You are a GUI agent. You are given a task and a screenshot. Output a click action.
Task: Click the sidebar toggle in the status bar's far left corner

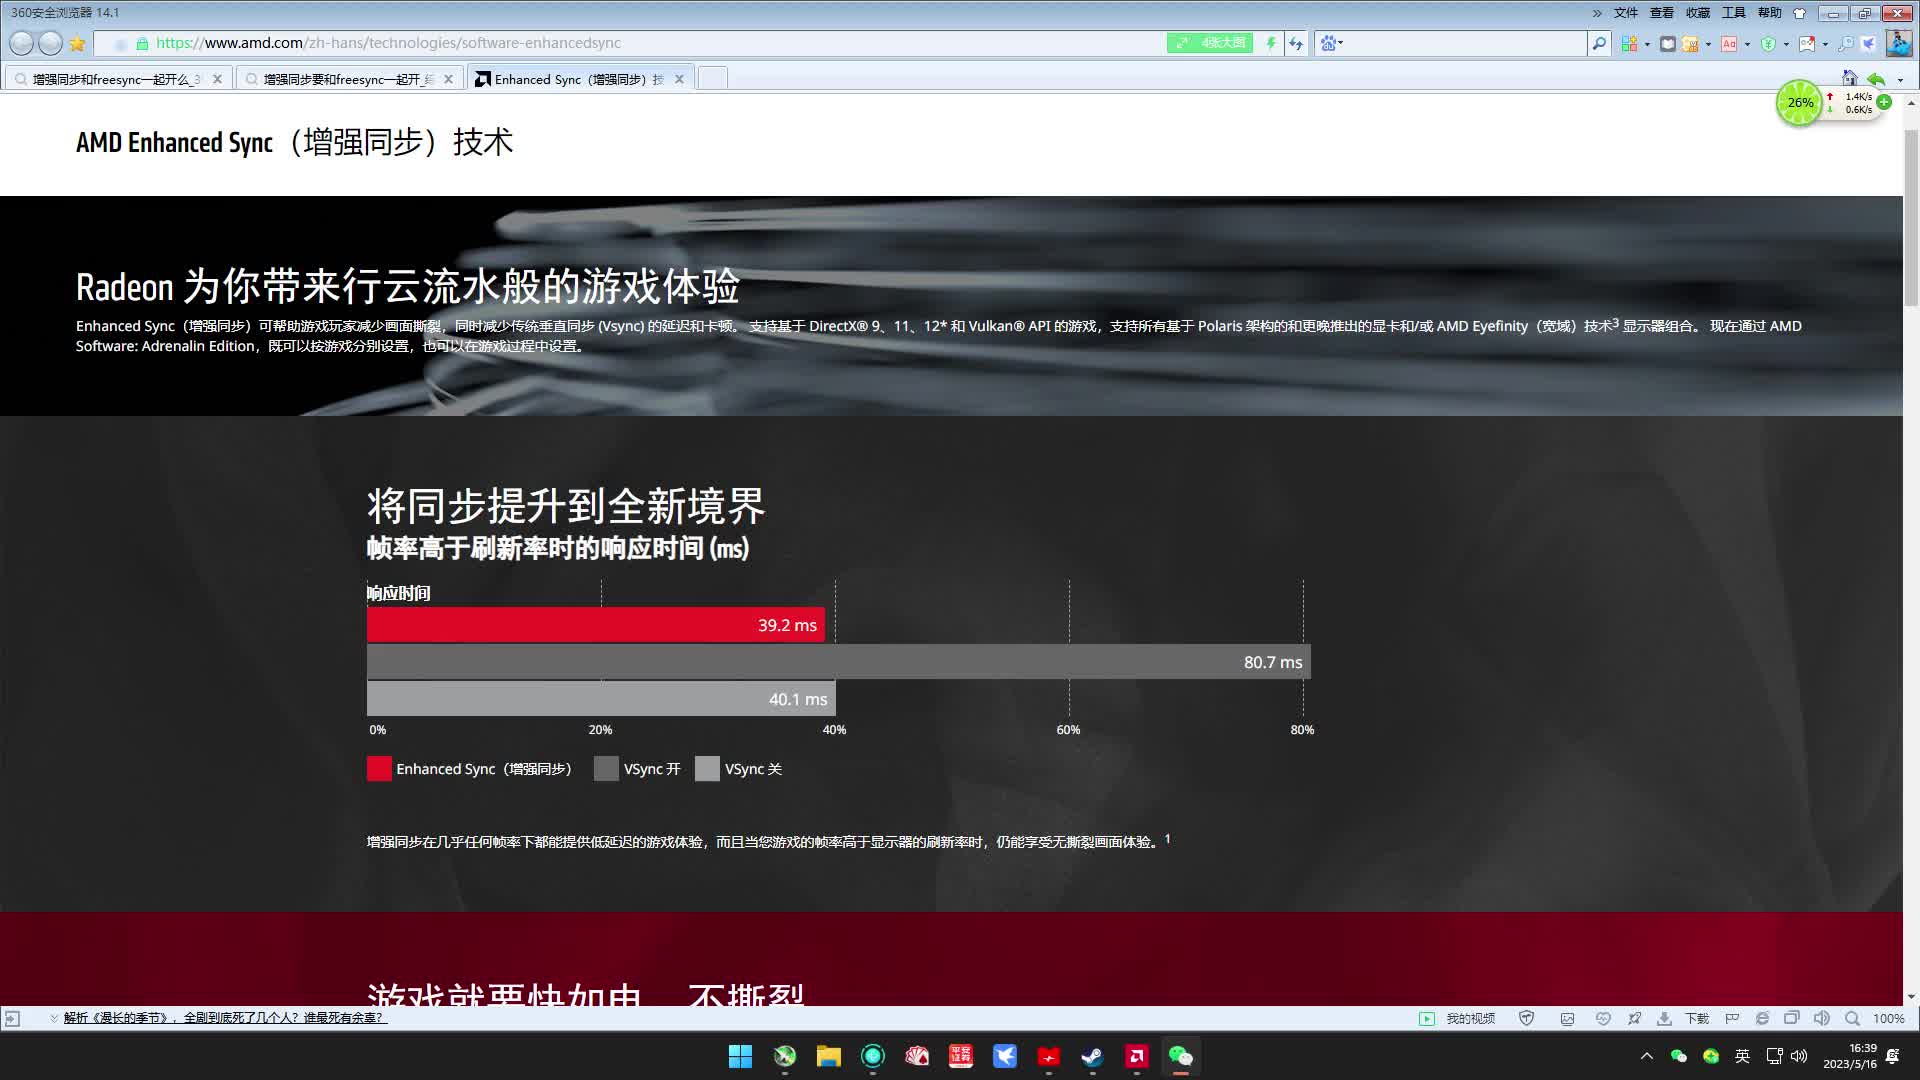[12, 1018]
